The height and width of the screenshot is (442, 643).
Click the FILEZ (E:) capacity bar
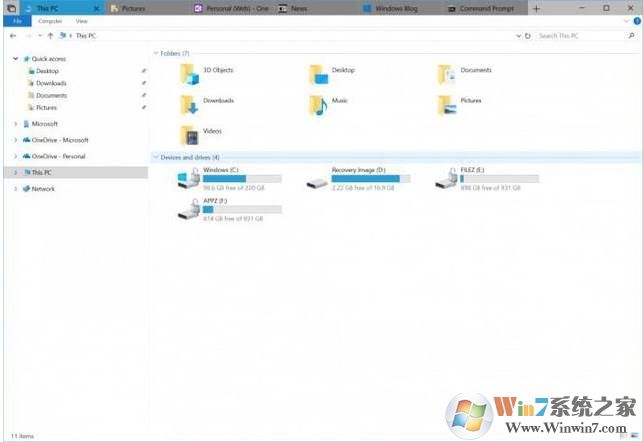coord(499,178)
